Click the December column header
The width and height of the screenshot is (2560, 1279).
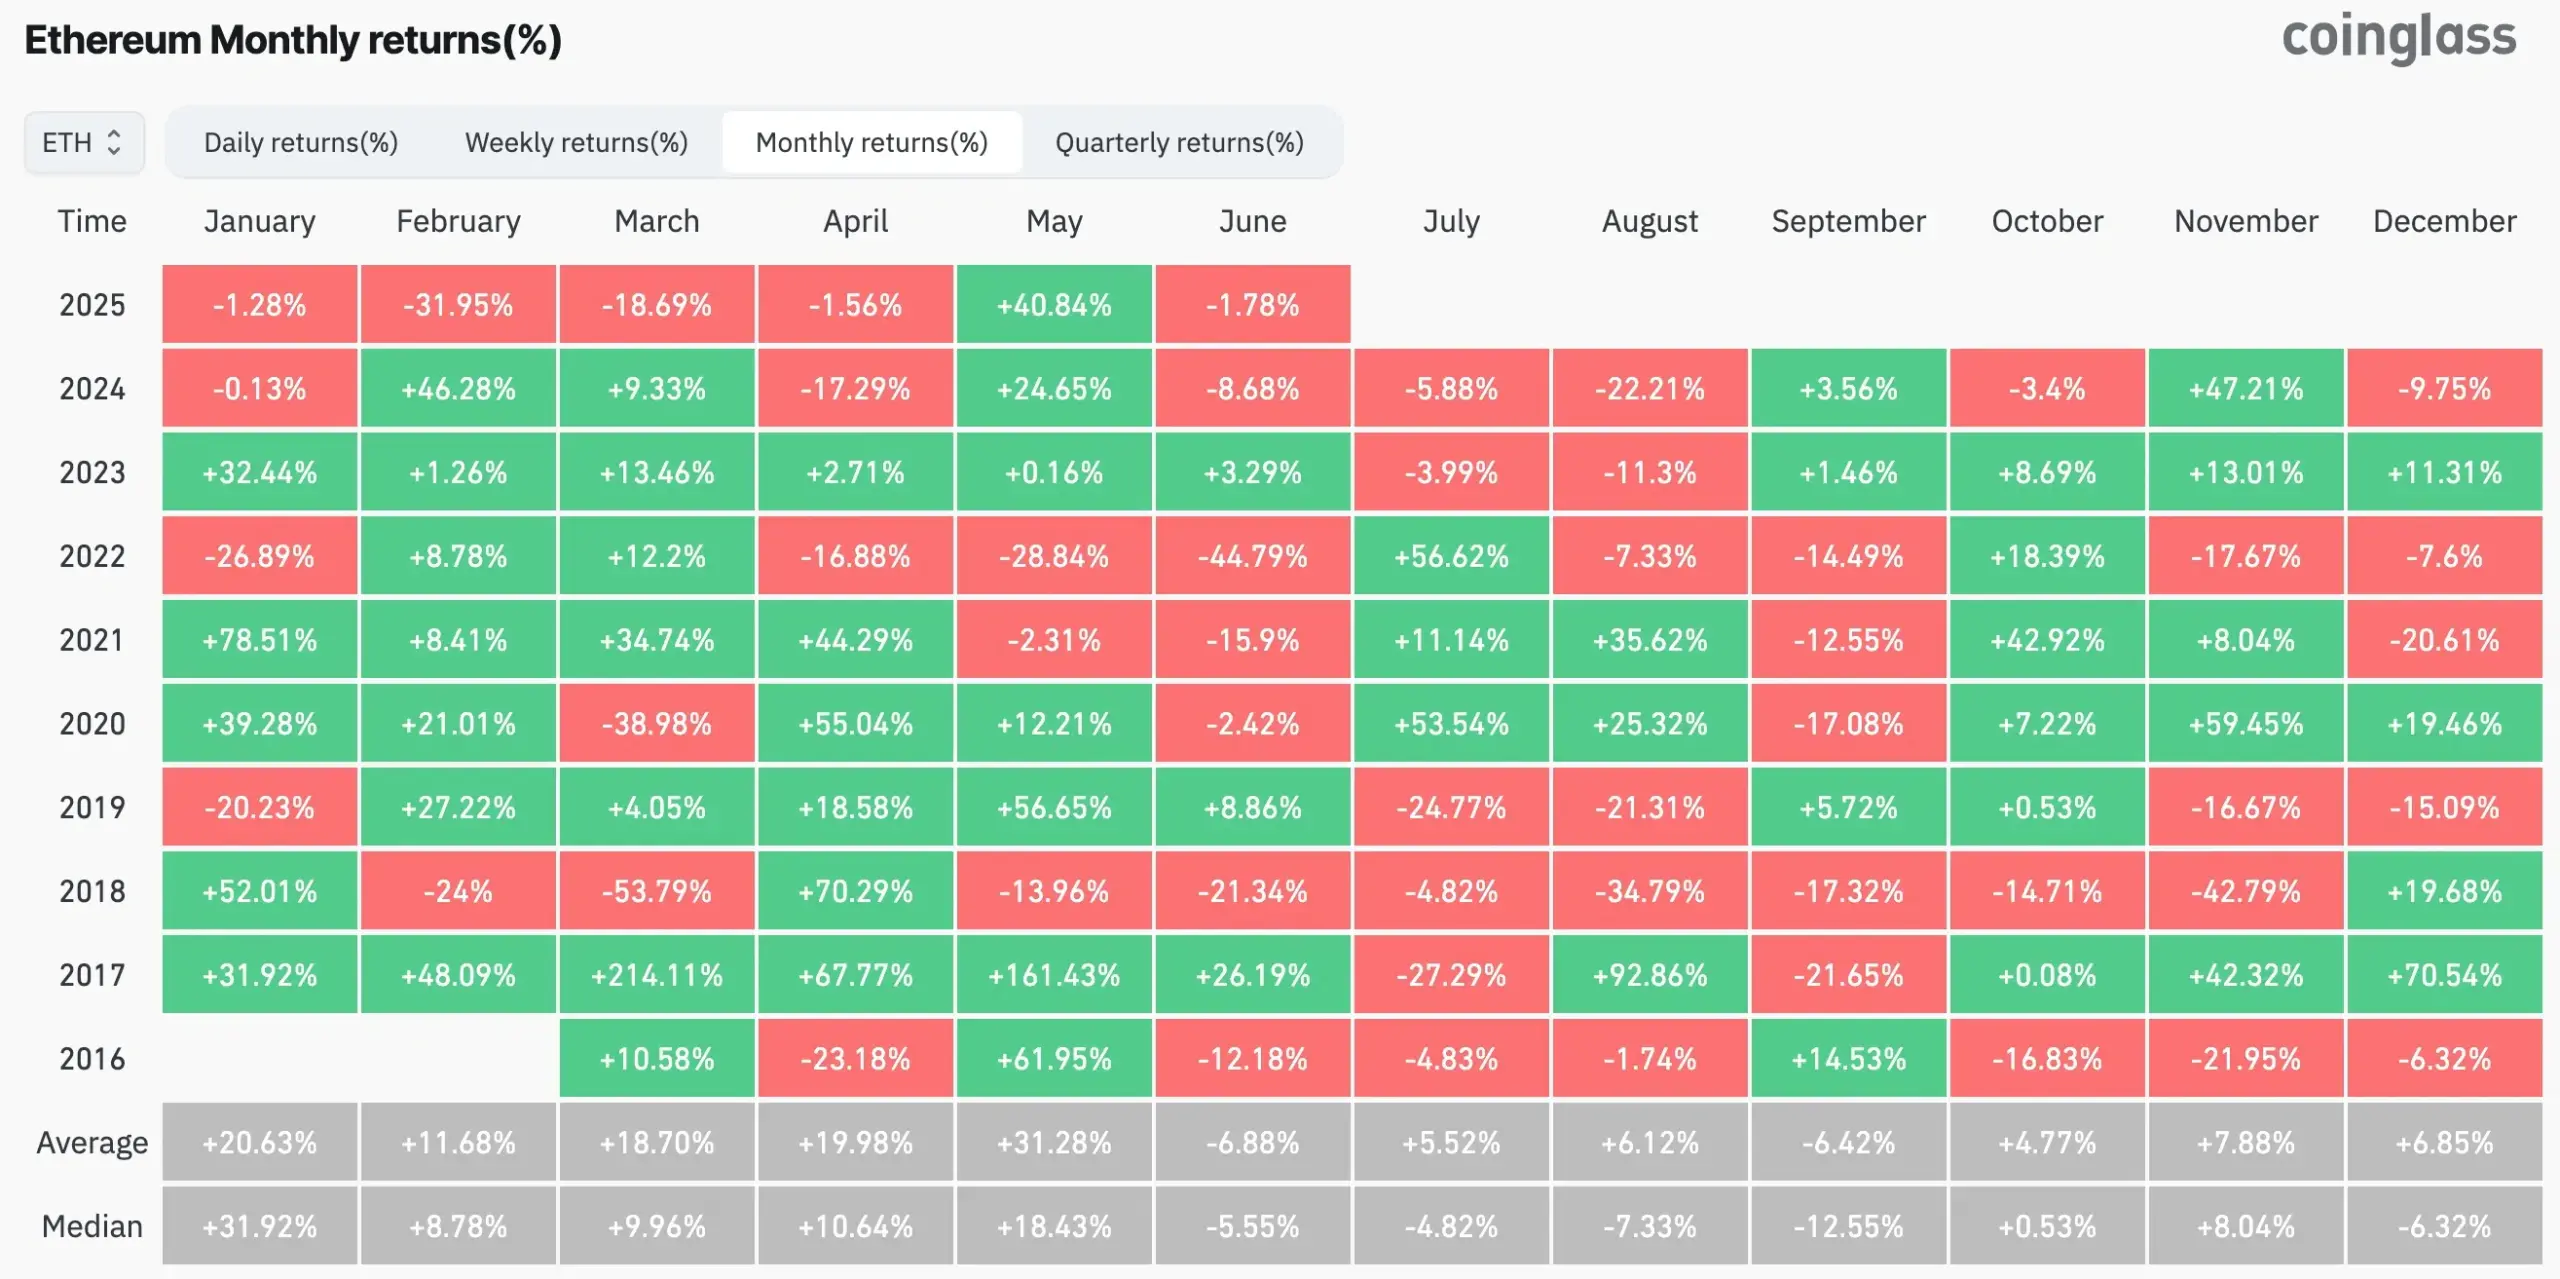coord(2444,221)
